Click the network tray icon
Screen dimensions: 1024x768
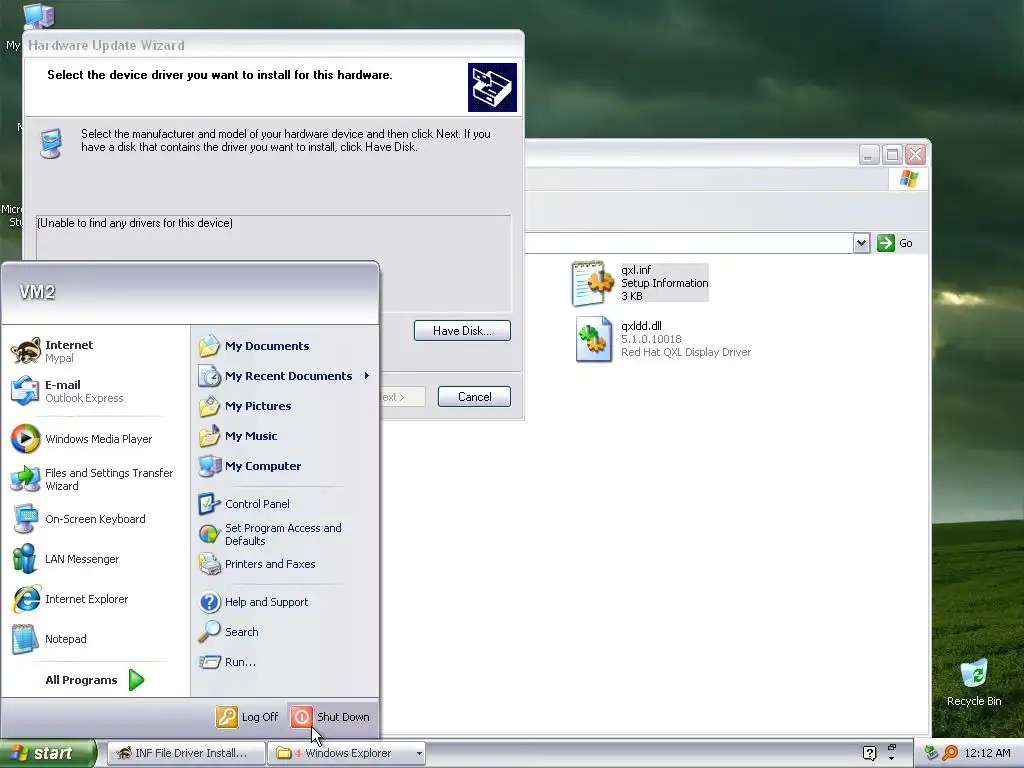tap(932, 753)
